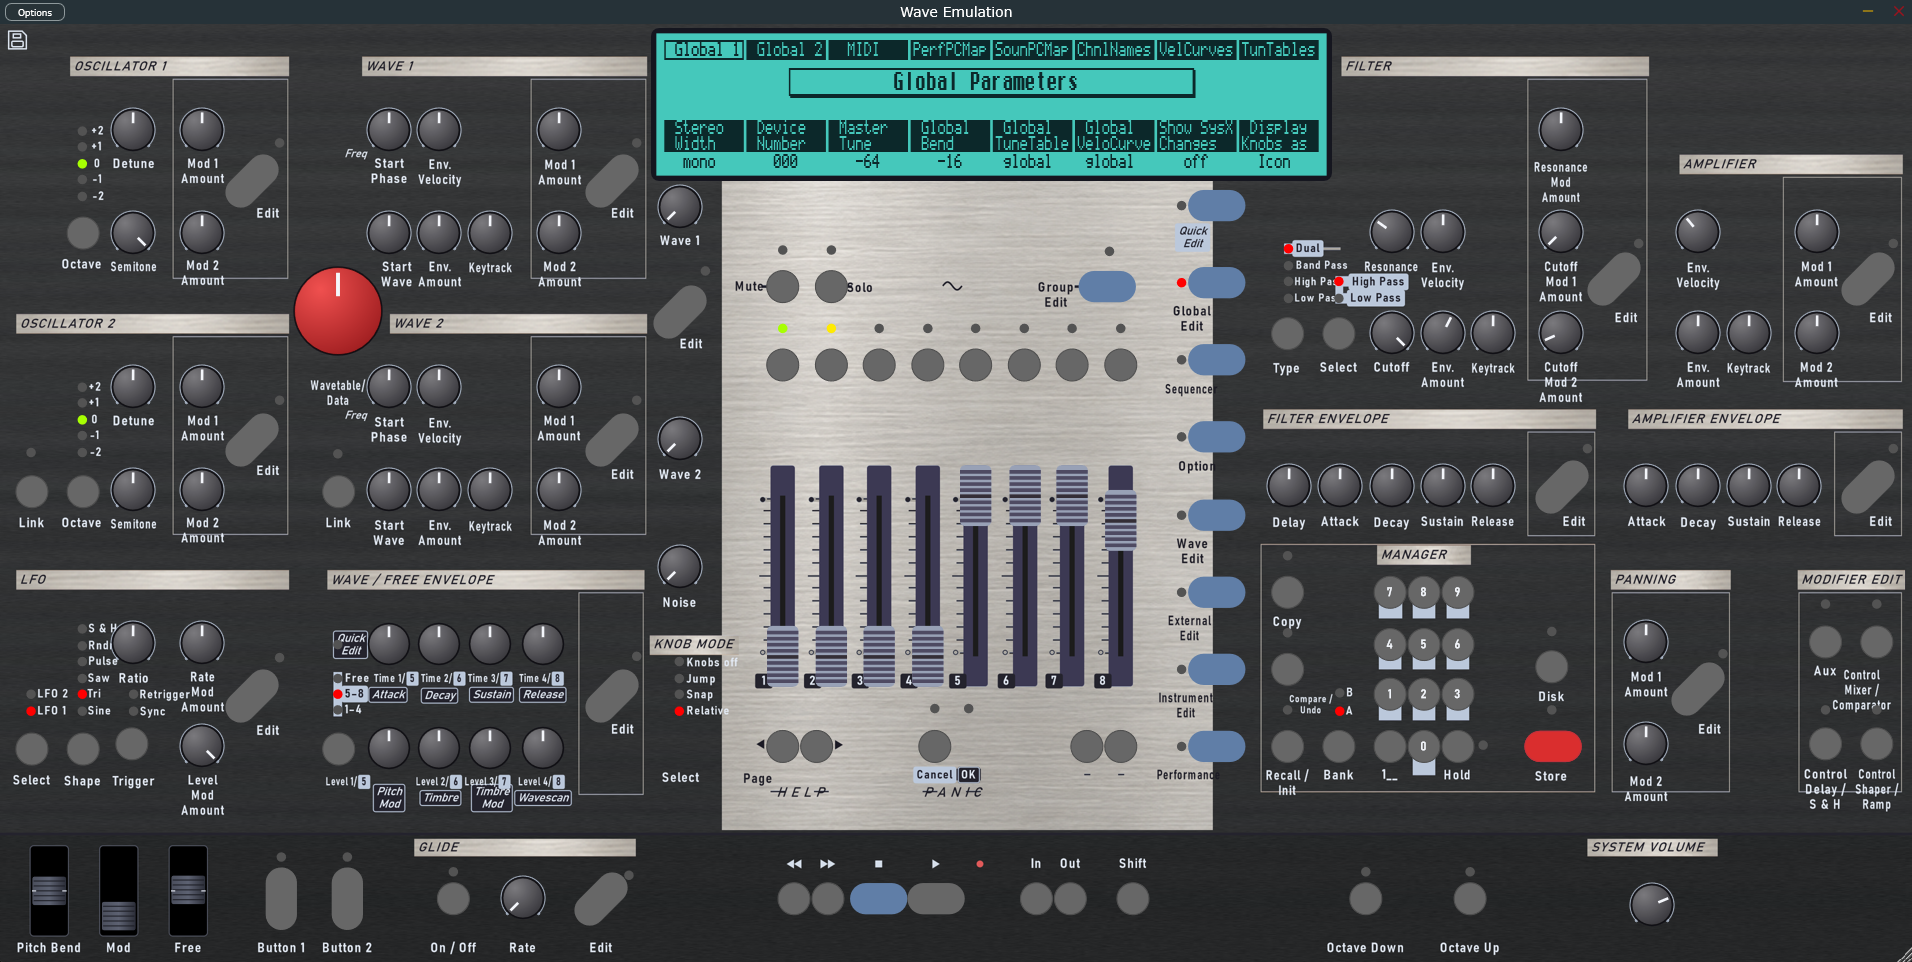Click the Shift button
Viewport: 1912px width, 962px height.
click(x=1132, y=898)
